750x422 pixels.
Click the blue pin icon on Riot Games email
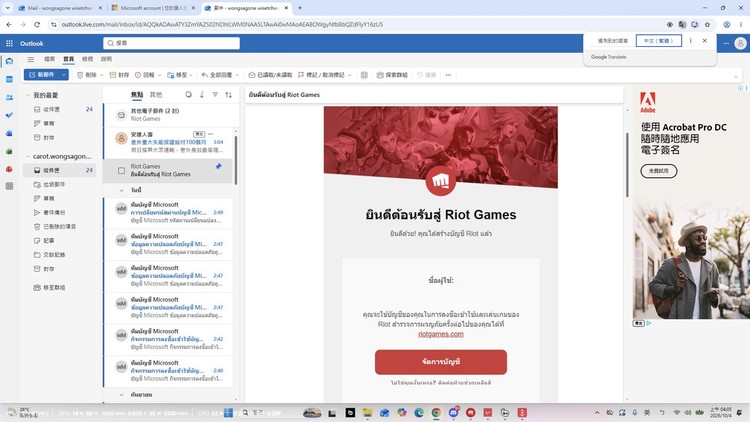click(219, 167)
